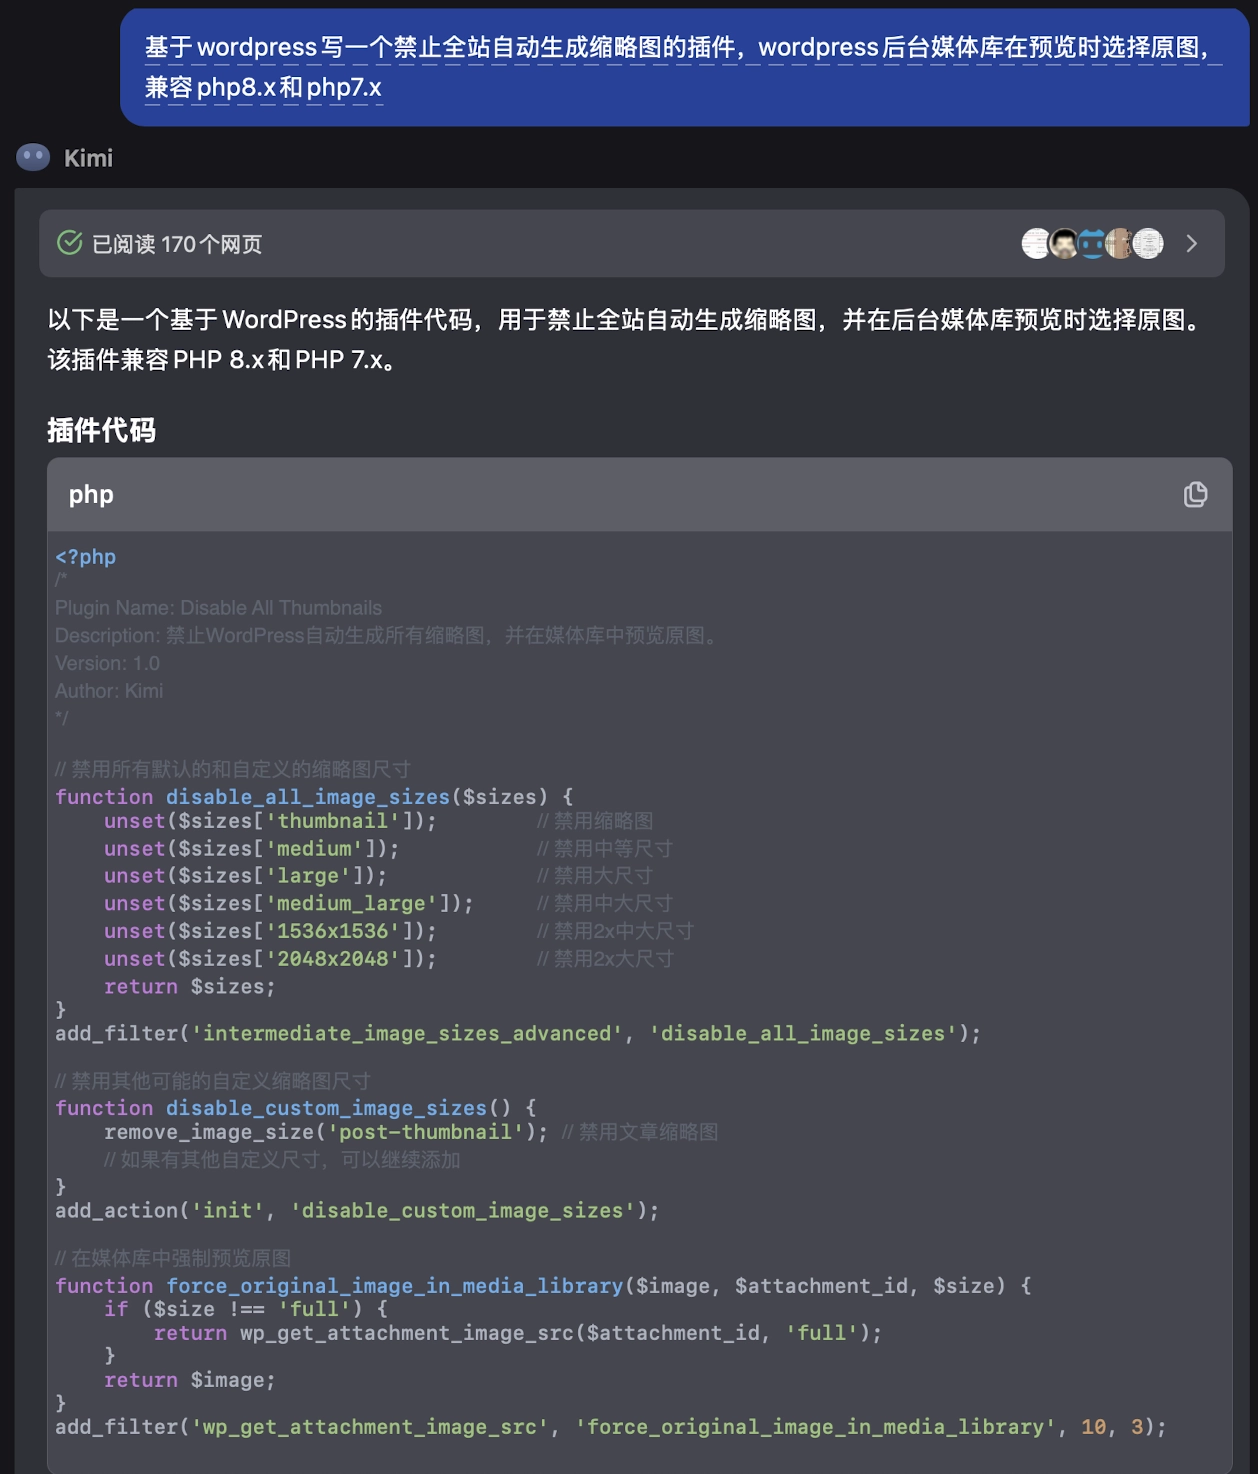The image size is (1258, 1474).
Task: Click the <?php opening tag line
Action: [x=85, y=556]
